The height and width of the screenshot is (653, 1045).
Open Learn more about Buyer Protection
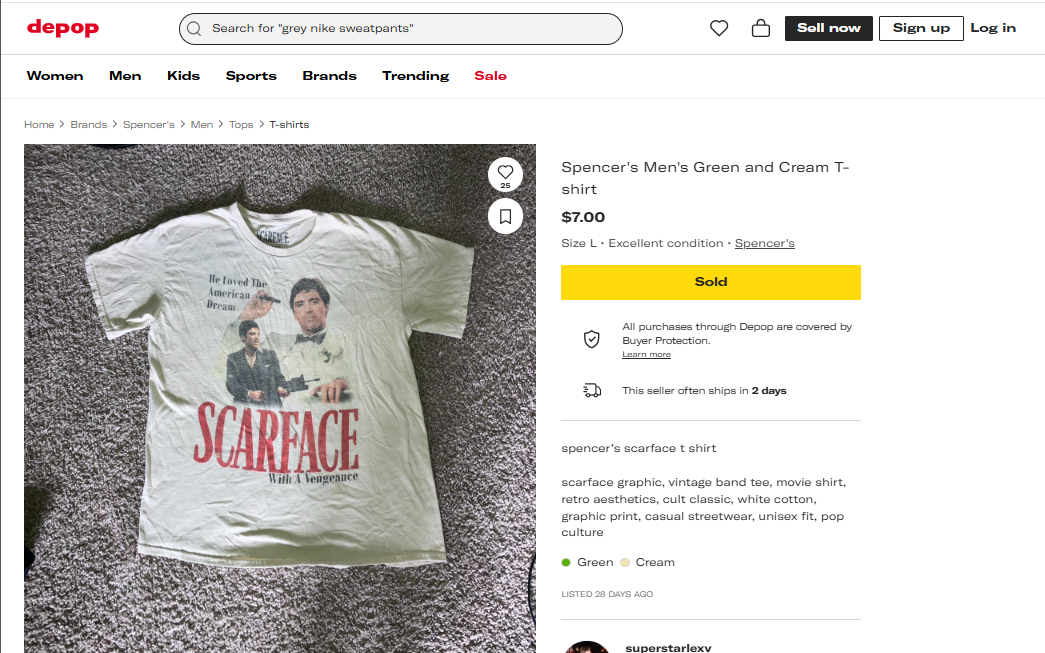click(x=646, y=355)
